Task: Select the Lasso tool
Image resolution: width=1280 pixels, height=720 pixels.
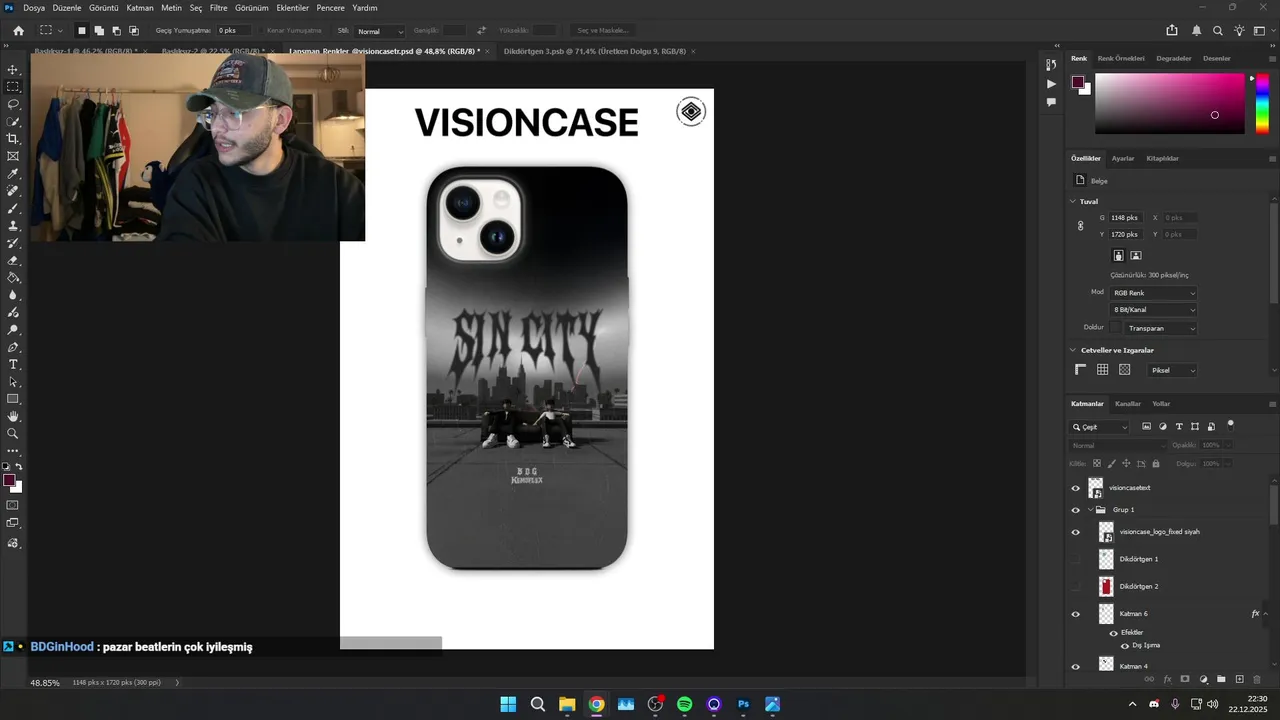Action: [13, 104]
